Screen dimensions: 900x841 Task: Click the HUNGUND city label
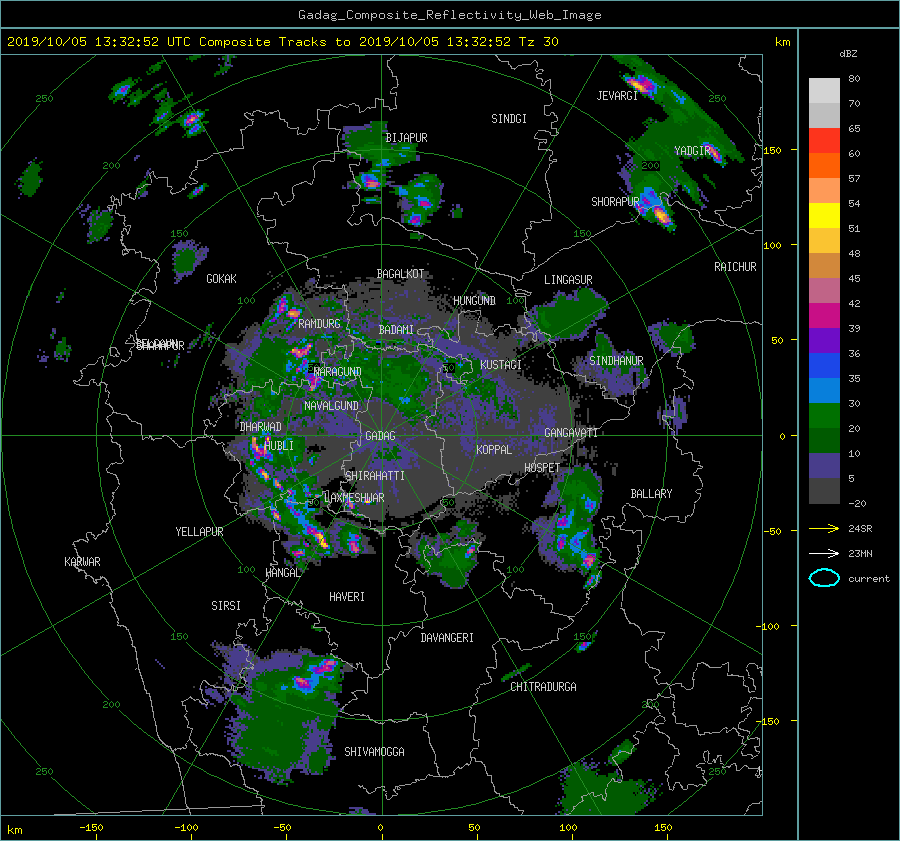(x=474, y=301)
